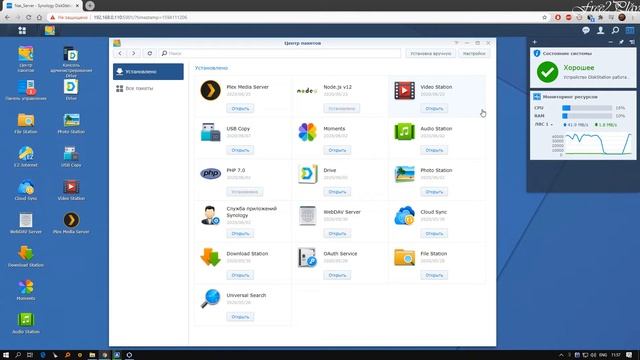Click Открыть under Drive package
The width and height of the screenshot is (640, 360).
coord(337,192)
